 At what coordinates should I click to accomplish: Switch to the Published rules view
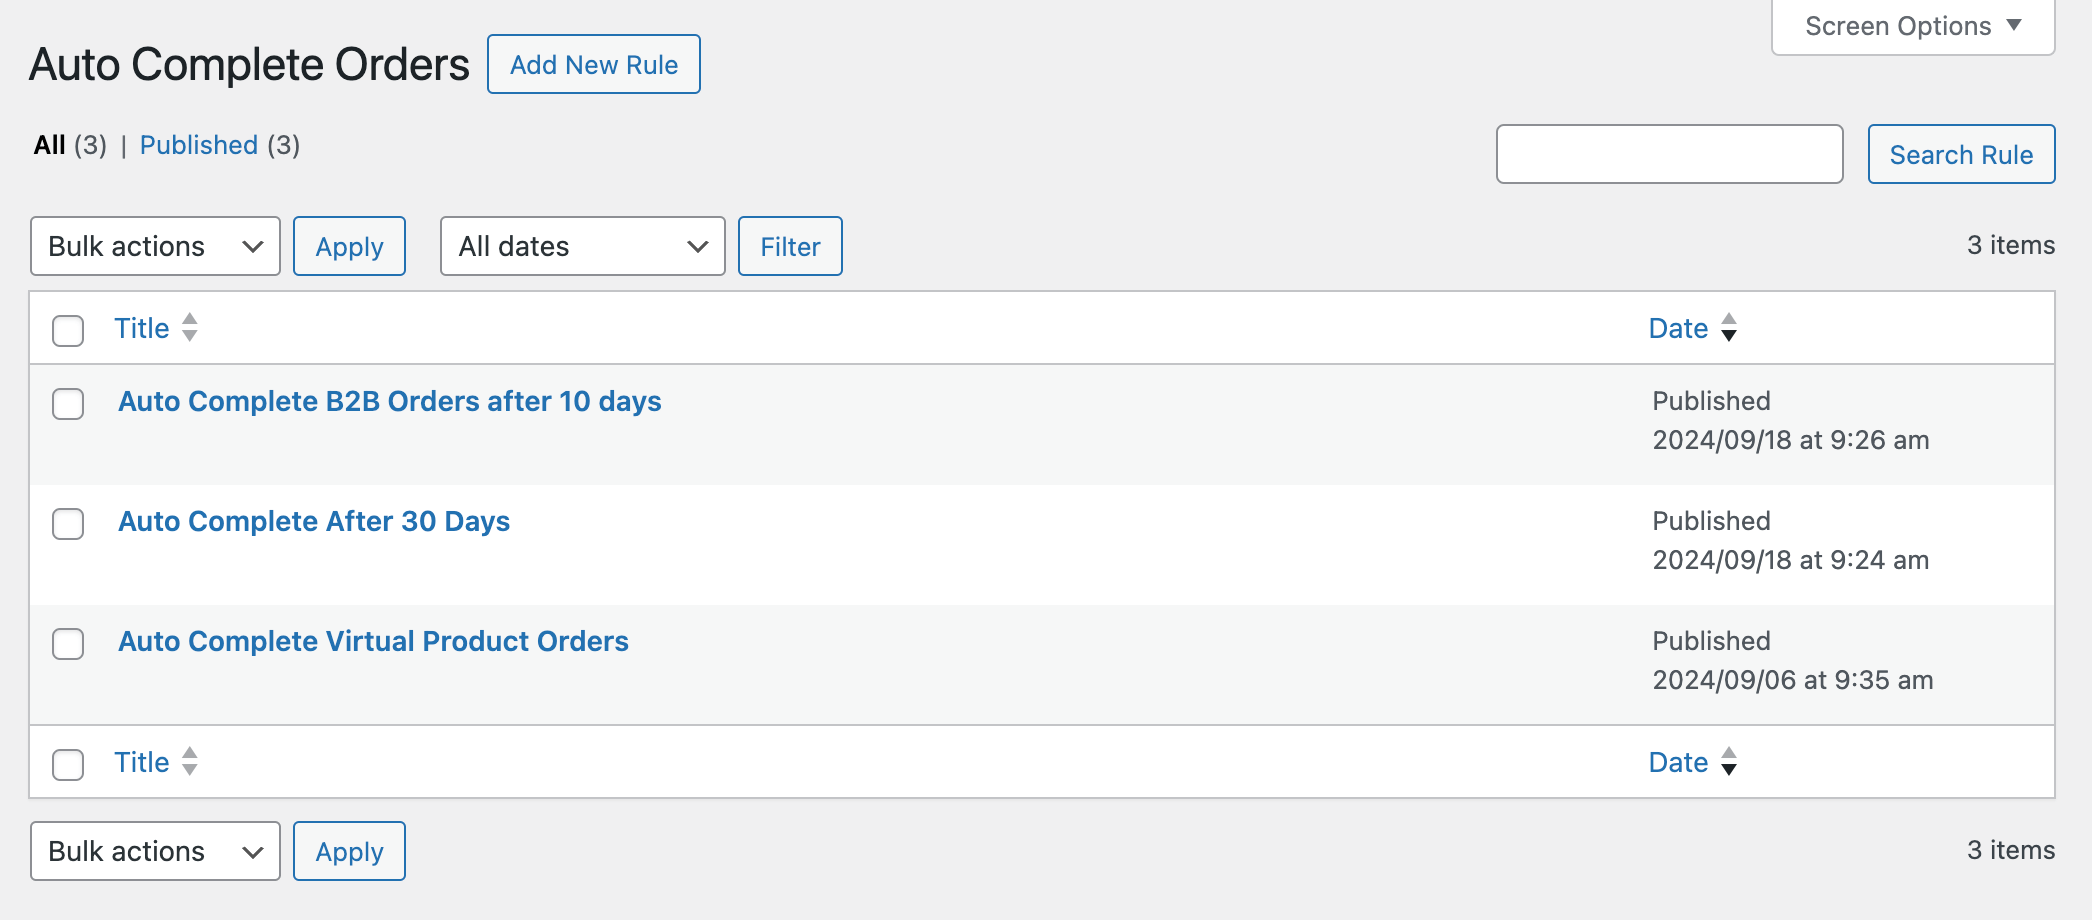[x=198, y=145]
